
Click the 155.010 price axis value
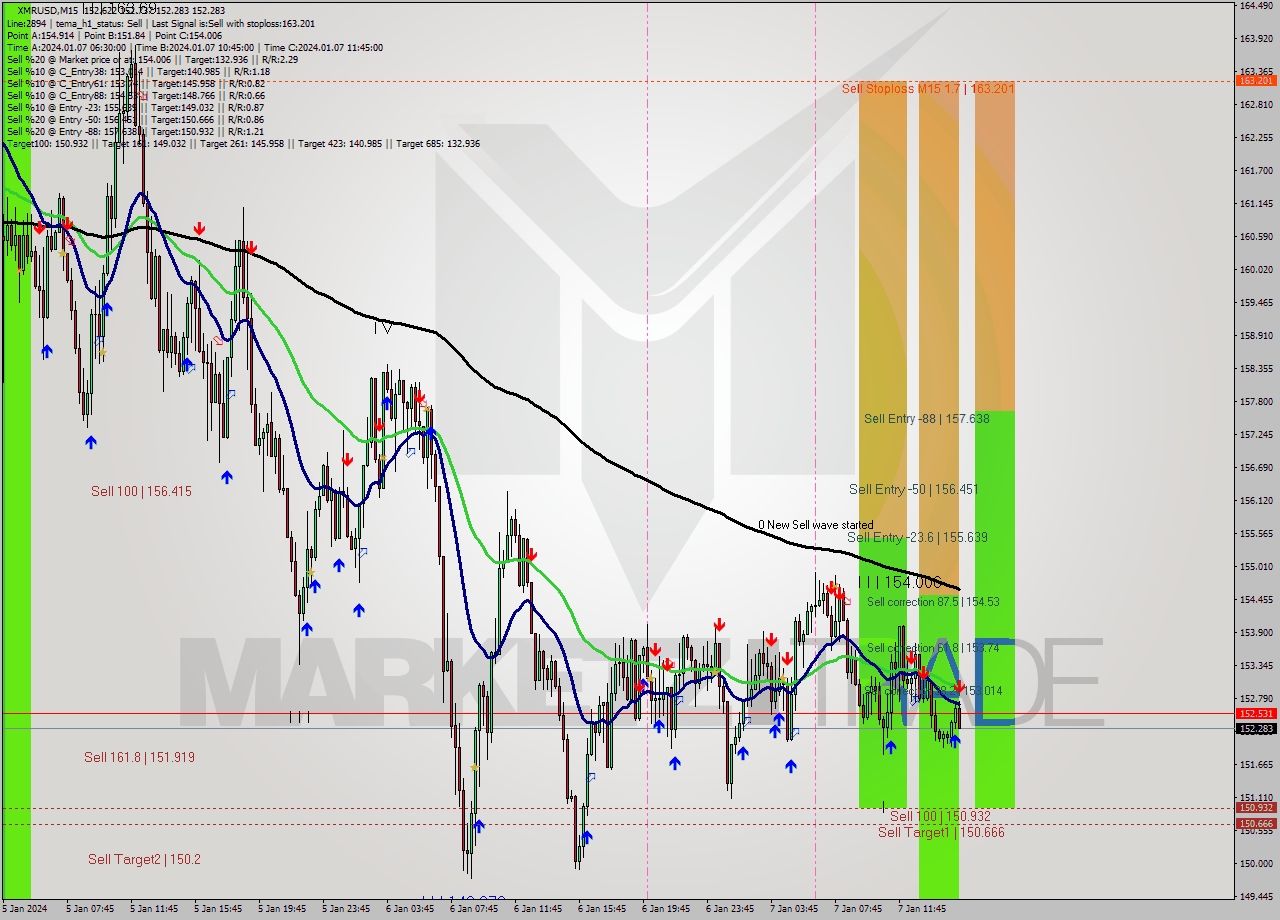coord(1256,567)
